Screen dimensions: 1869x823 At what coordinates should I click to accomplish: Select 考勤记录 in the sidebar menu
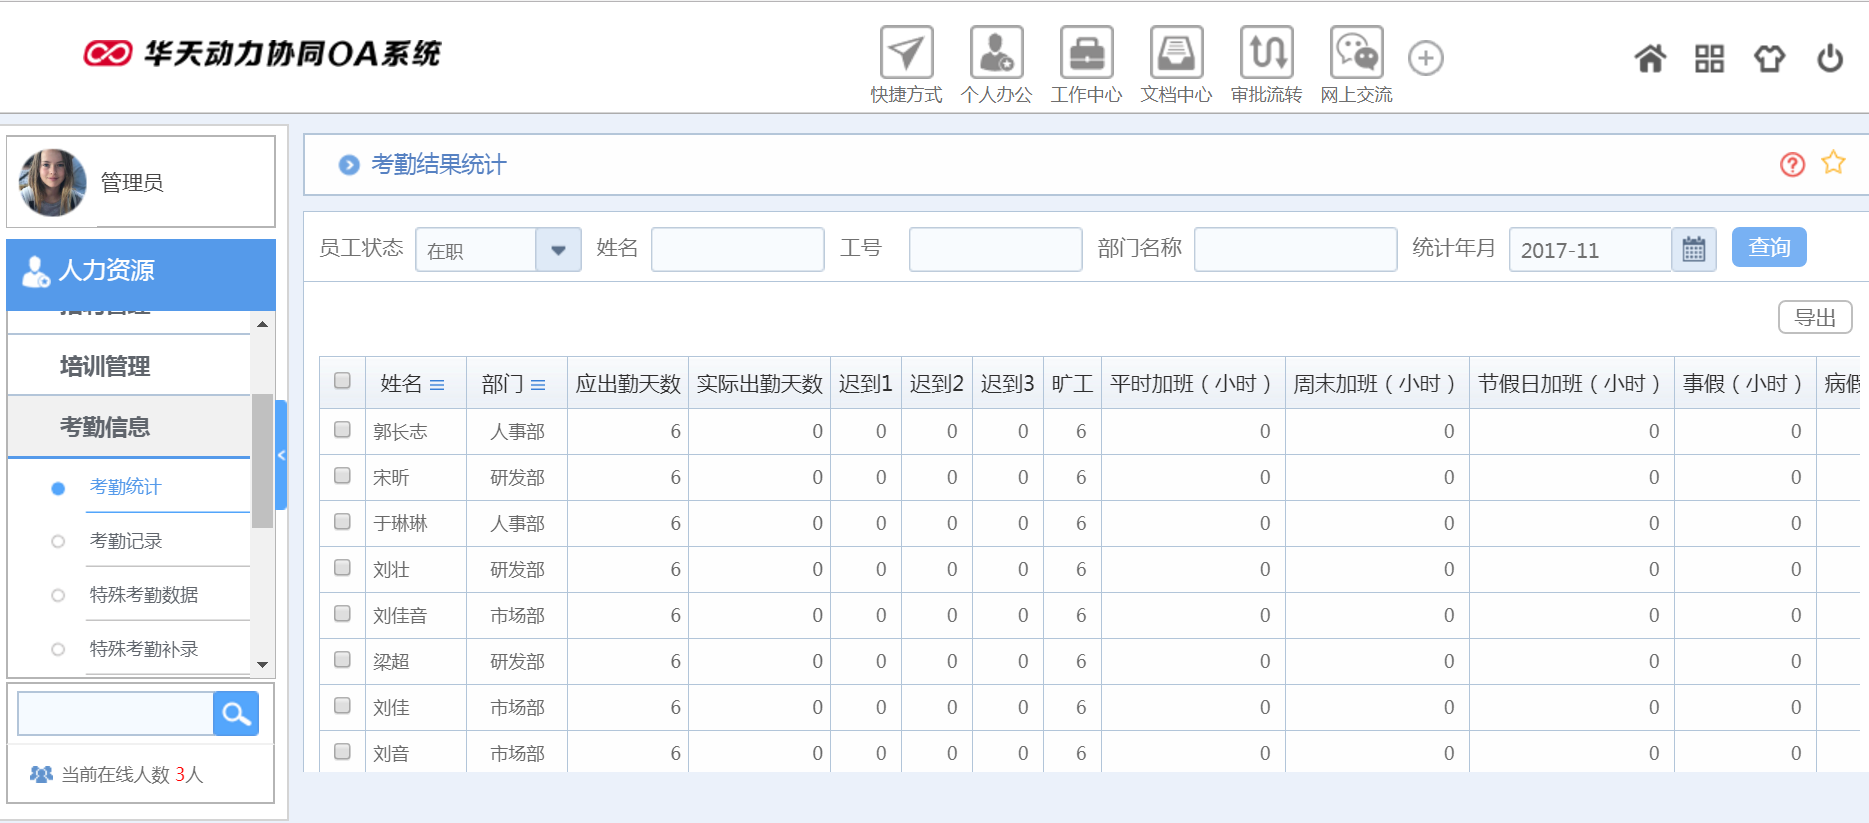tap(126, 541)
